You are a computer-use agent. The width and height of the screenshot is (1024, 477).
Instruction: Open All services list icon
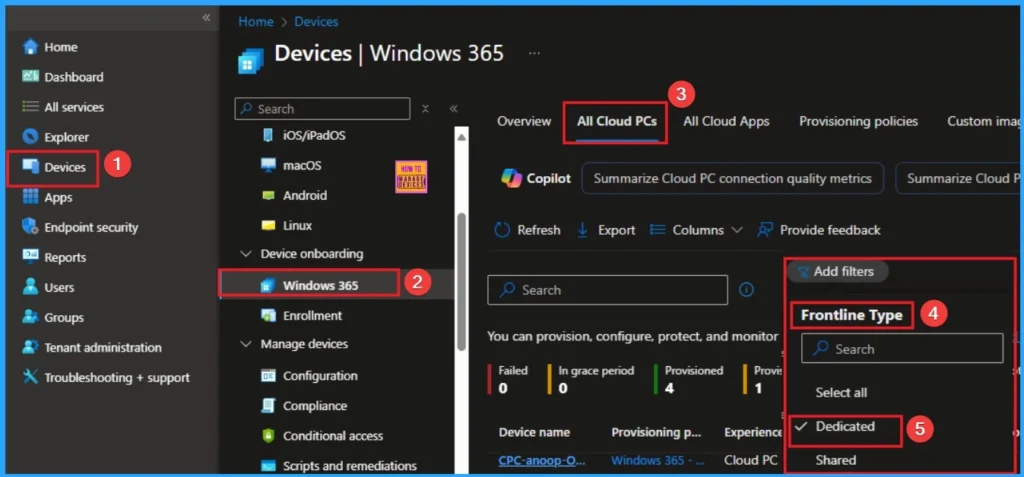[x=30, y=107]
